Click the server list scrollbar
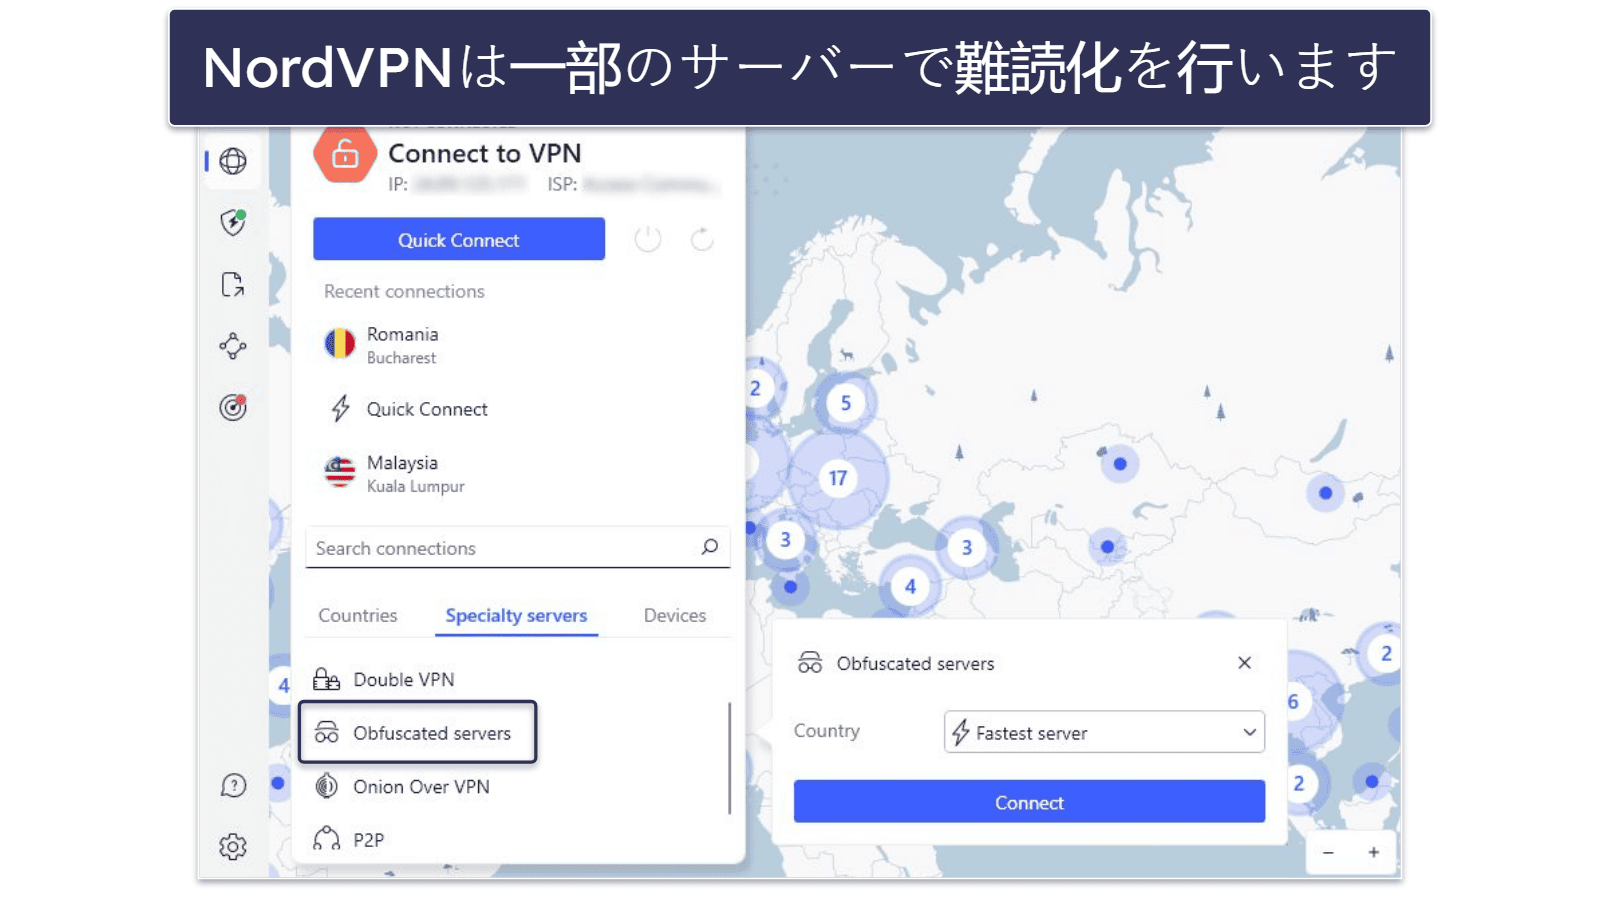Screen dimensions: 1599x898 click(730, 758)
